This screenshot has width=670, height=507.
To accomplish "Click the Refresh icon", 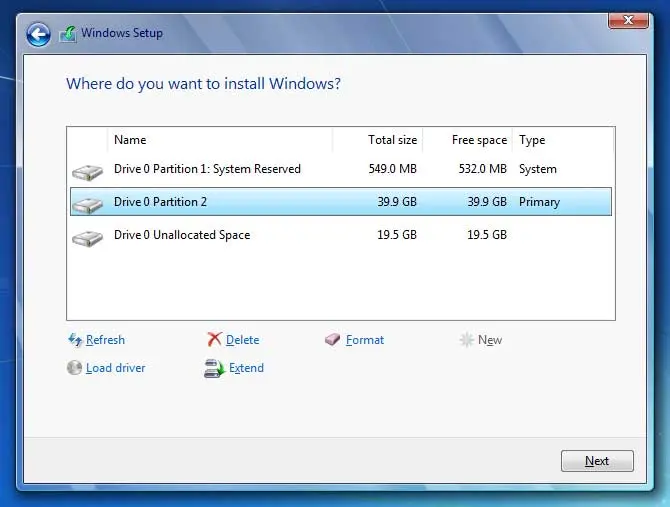I will click(x=75, y=340).
